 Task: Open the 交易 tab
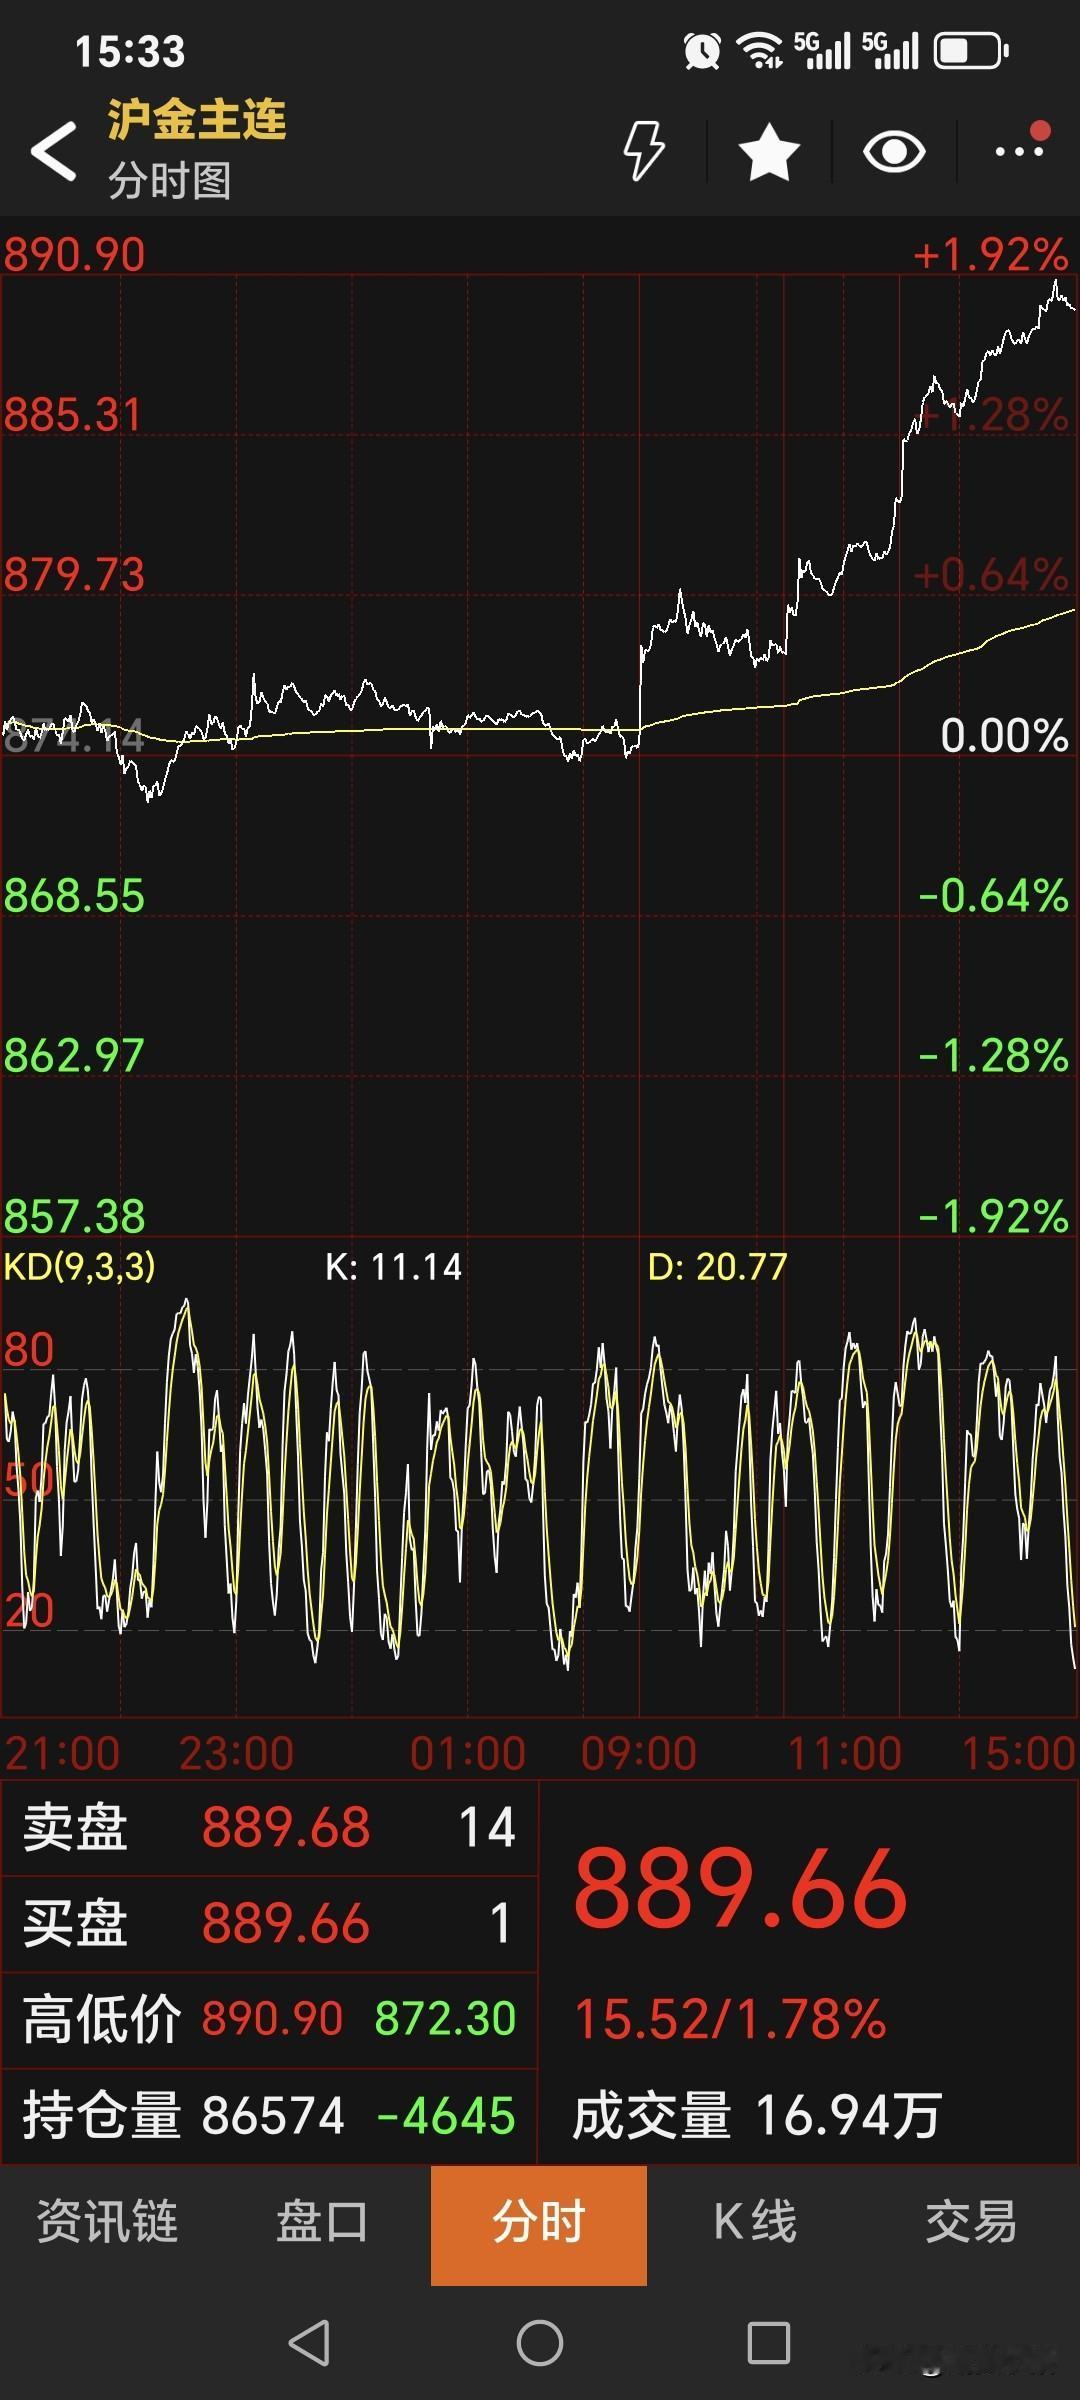tap(971, 2221)
